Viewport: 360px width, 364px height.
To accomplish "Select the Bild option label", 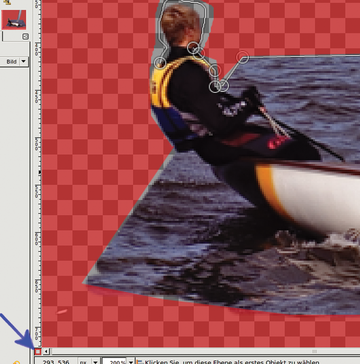I will (x=12, y=62).
